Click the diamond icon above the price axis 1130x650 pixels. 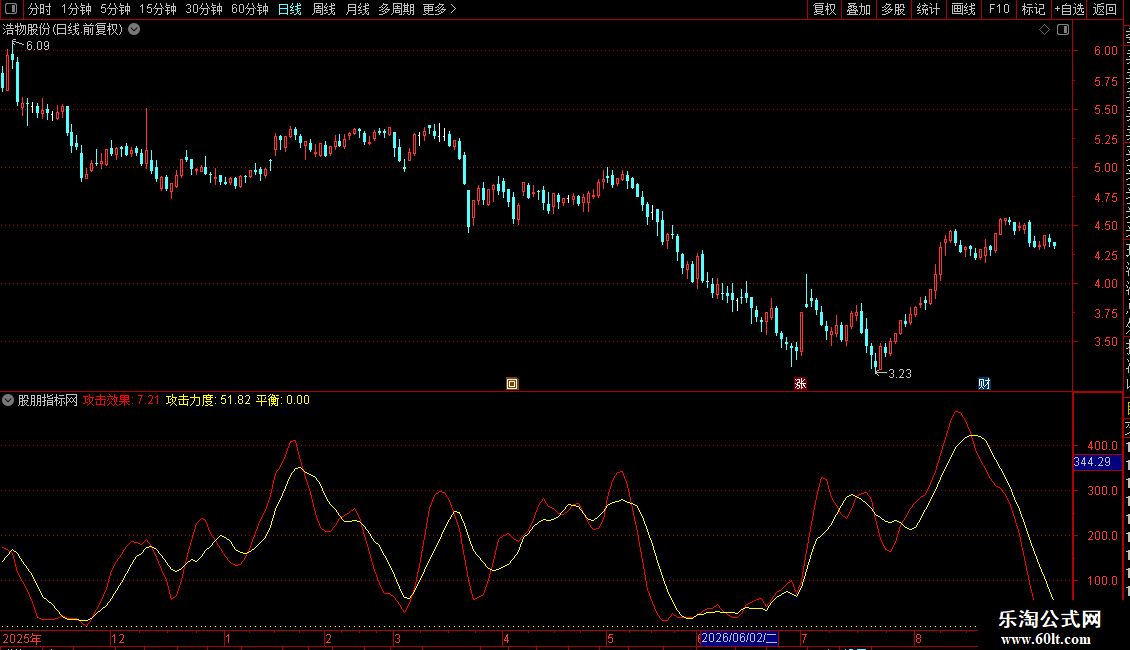tap(1044, 30)
